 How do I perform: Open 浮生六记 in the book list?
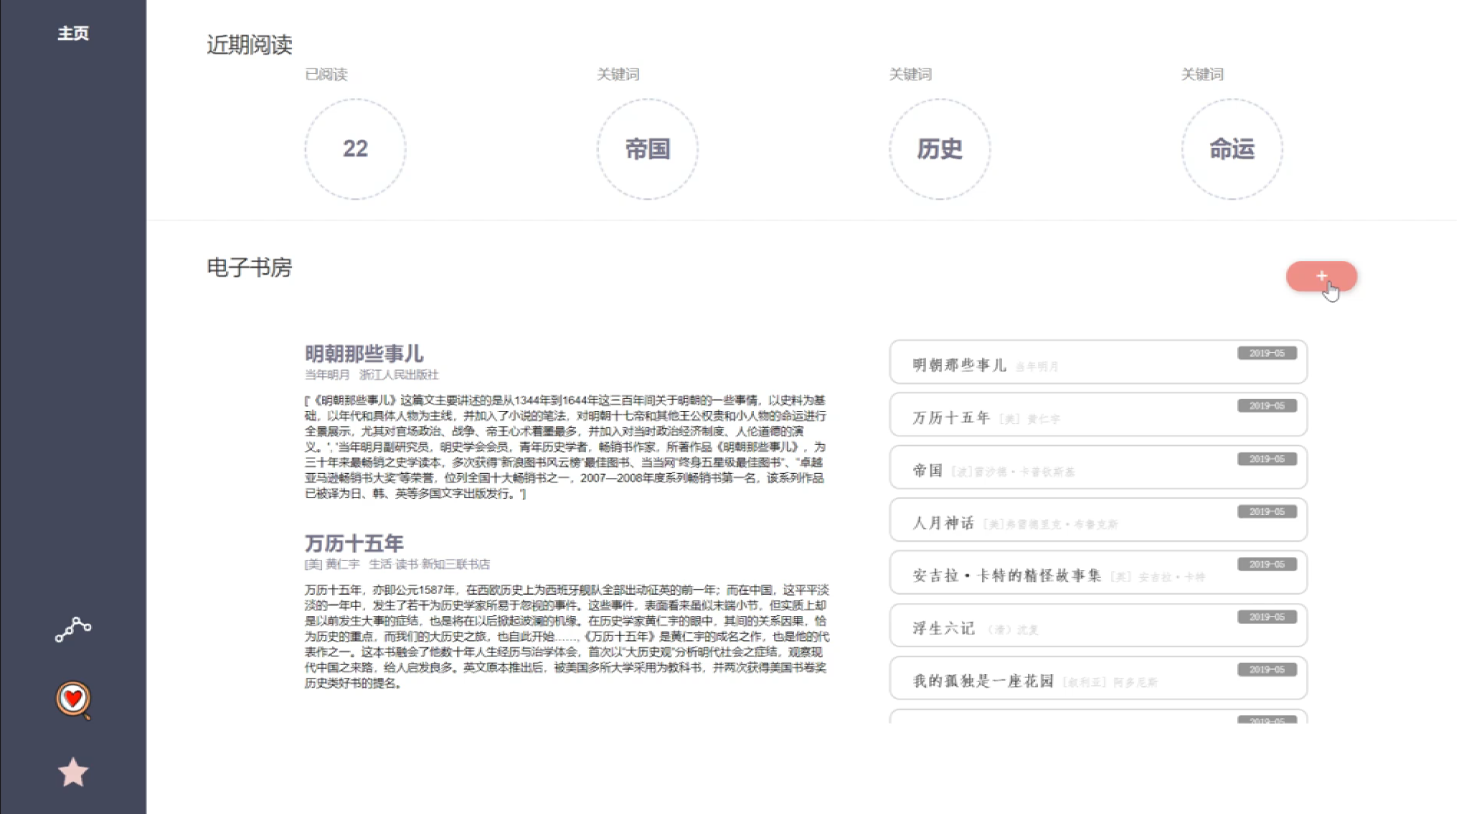(1097, 627)
